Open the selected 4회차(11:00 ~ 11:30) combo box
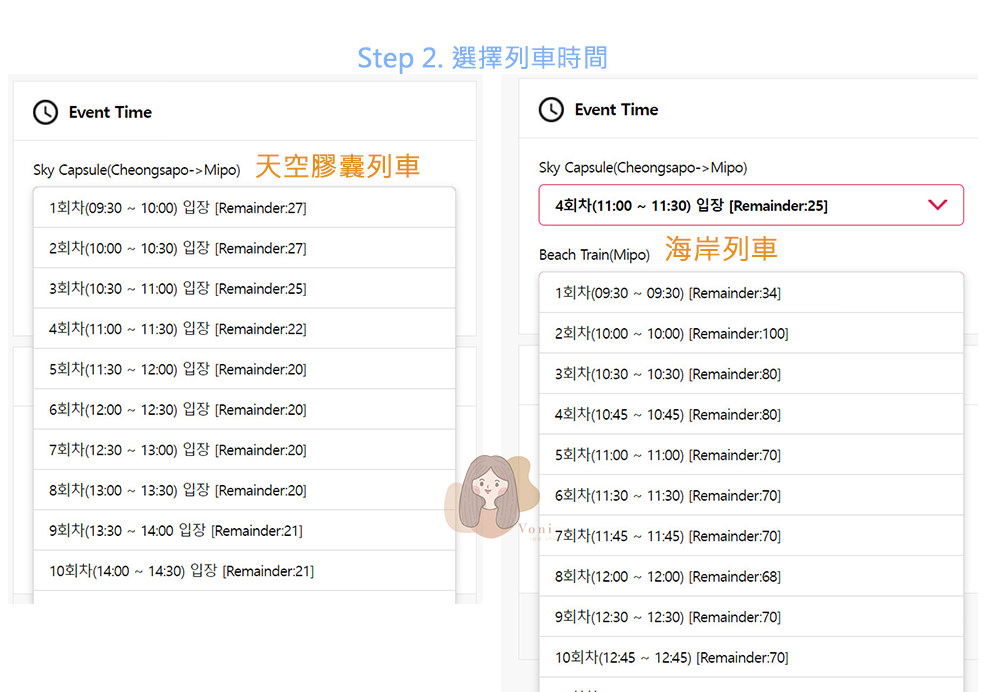1000x692 pixels. [x=750, y=205]
